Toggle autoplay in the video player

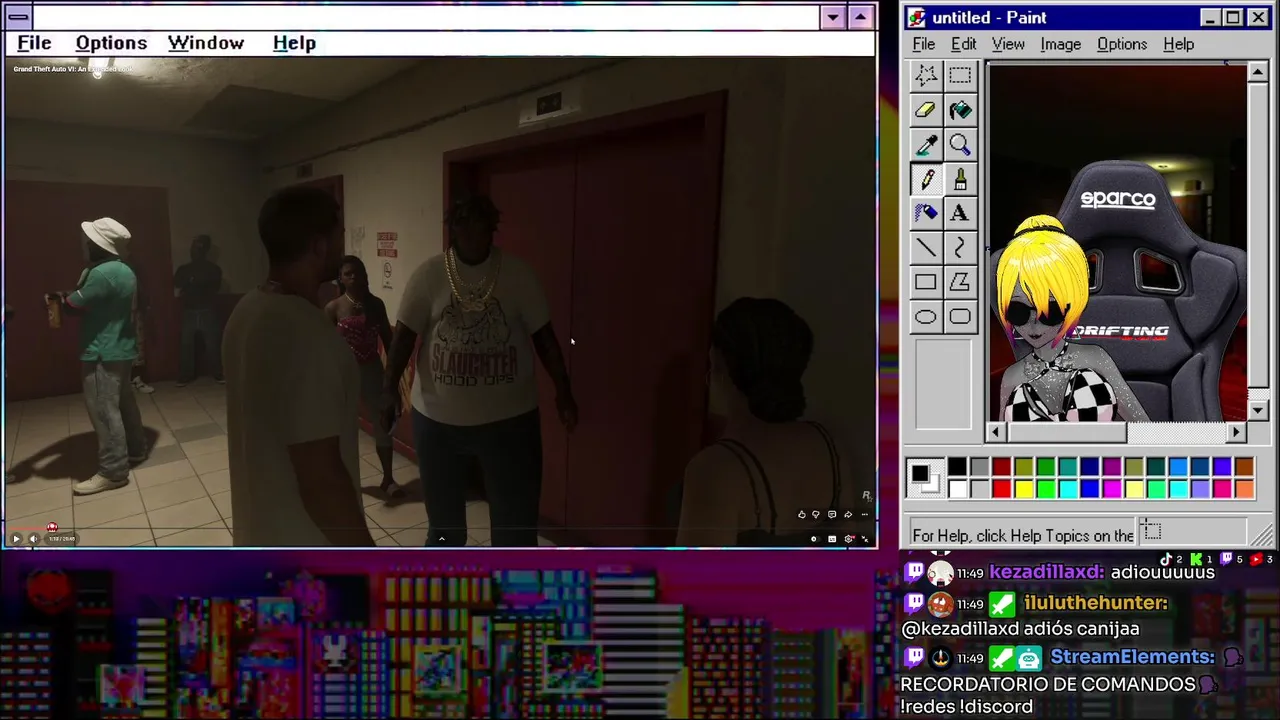(814, 539)
